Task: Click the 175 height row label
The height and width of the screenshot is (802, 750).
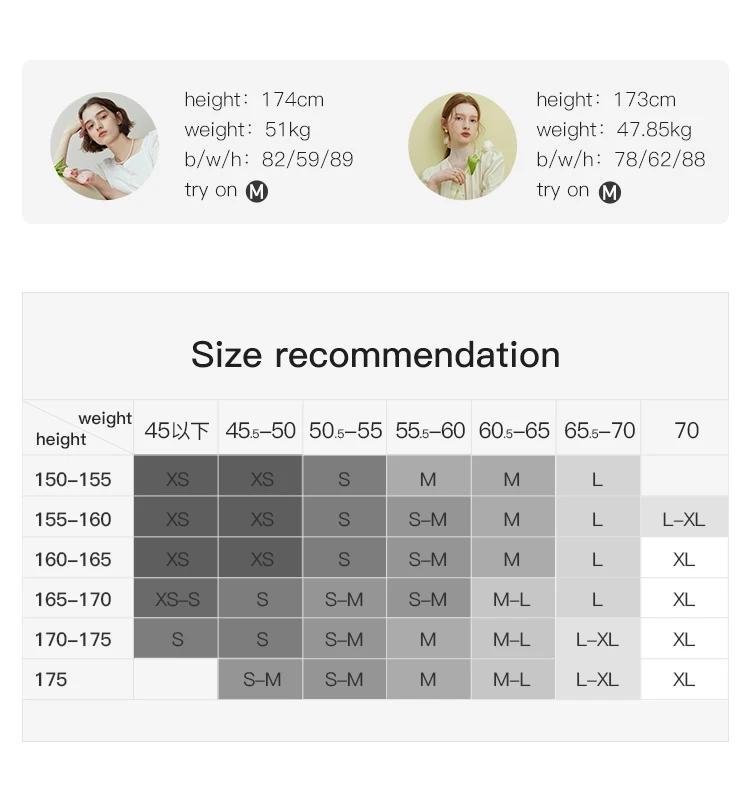Action: pyautogui.click(x=51, y=679)
